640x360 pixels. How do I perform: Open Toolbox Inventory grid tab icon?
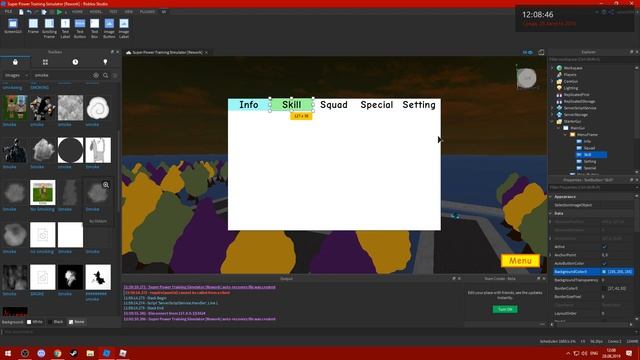pos(45,62)
